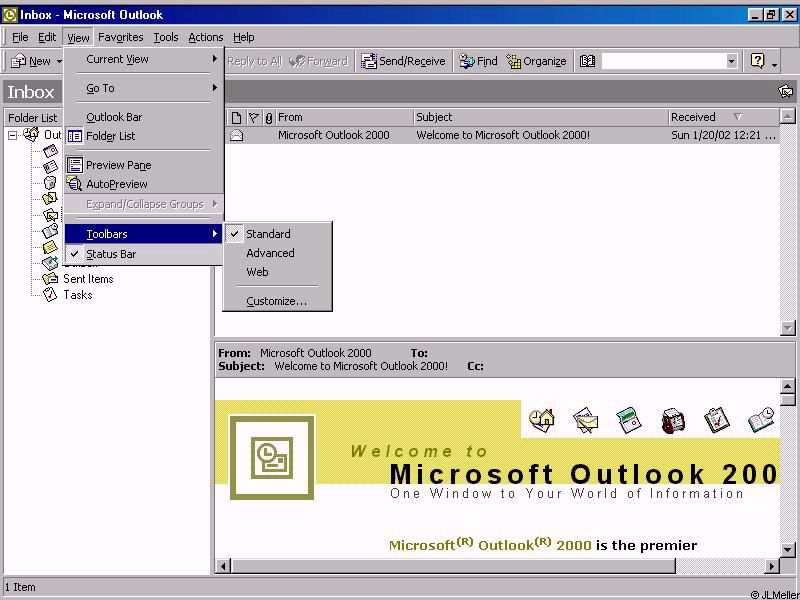The height and width of the screenshot is (600, 800).
Task: Open the Tools menu
Action: 166,37
